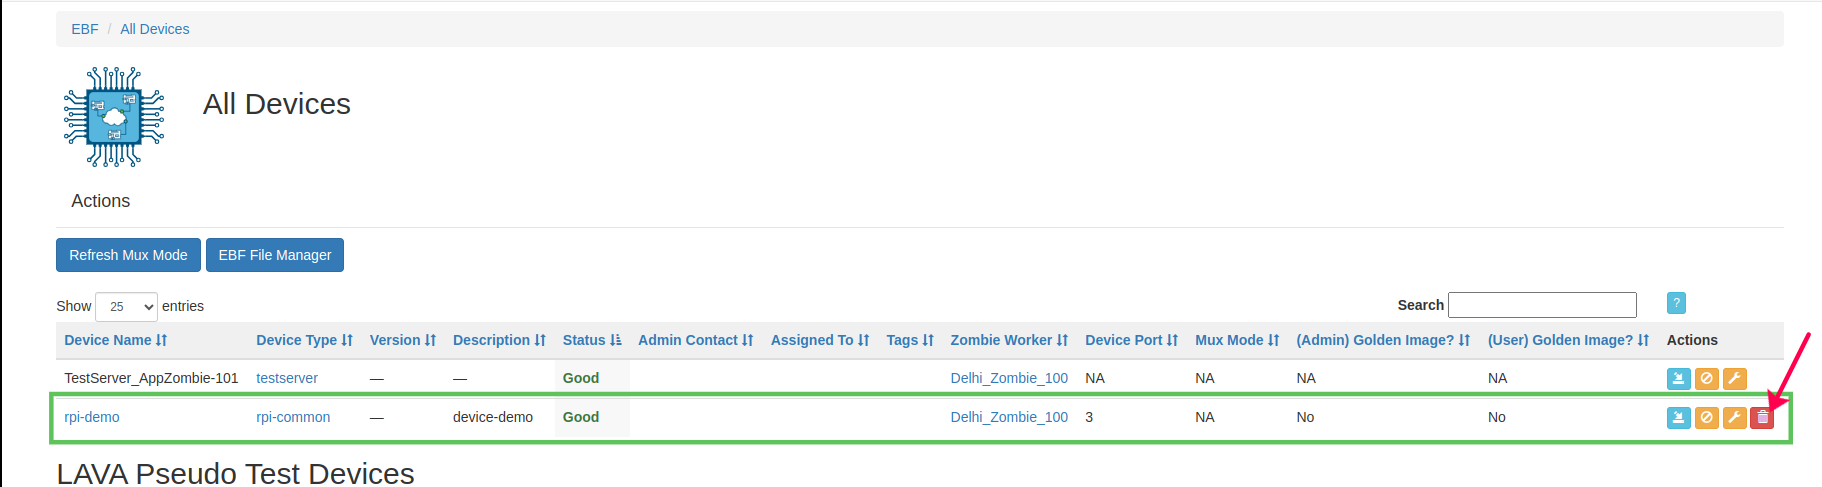Sort table by Status column
The width and height of the screenshot is (1822, 487).
click(x=591, y=340)
